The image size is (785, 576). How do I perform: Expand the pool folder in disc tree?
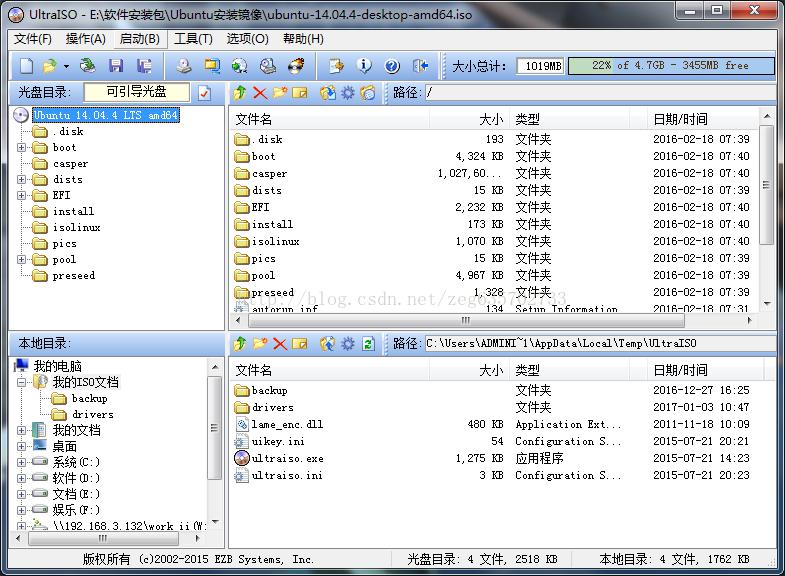tap(21, 260)
